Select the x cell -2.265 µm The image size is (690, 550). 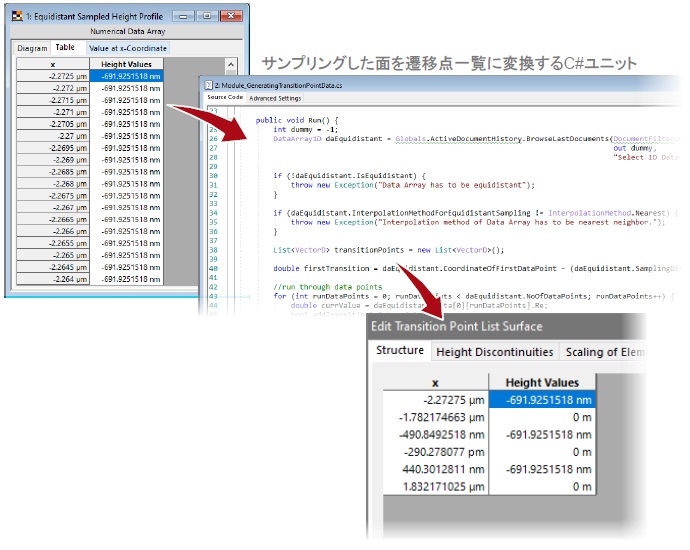53,255
